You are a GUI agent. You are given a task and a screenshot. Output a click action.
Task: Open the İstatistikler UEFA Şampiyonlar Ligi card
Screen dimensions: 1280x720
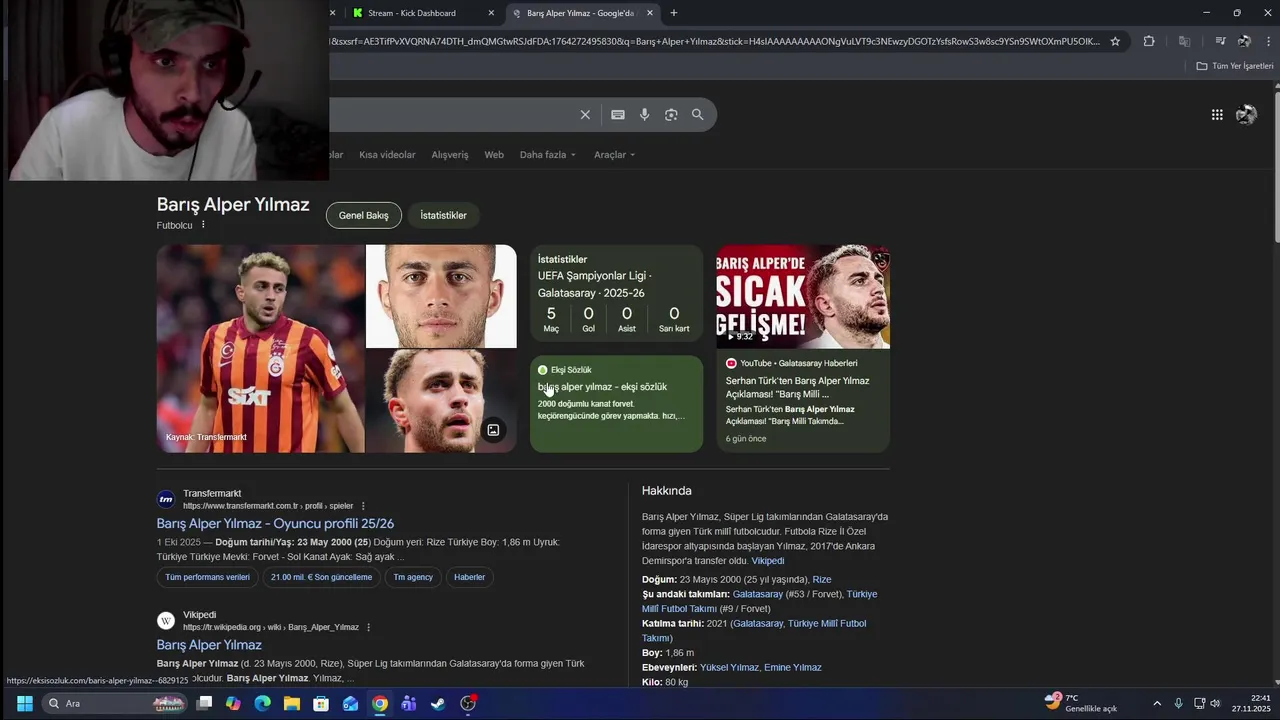click(x=616, y=293)
